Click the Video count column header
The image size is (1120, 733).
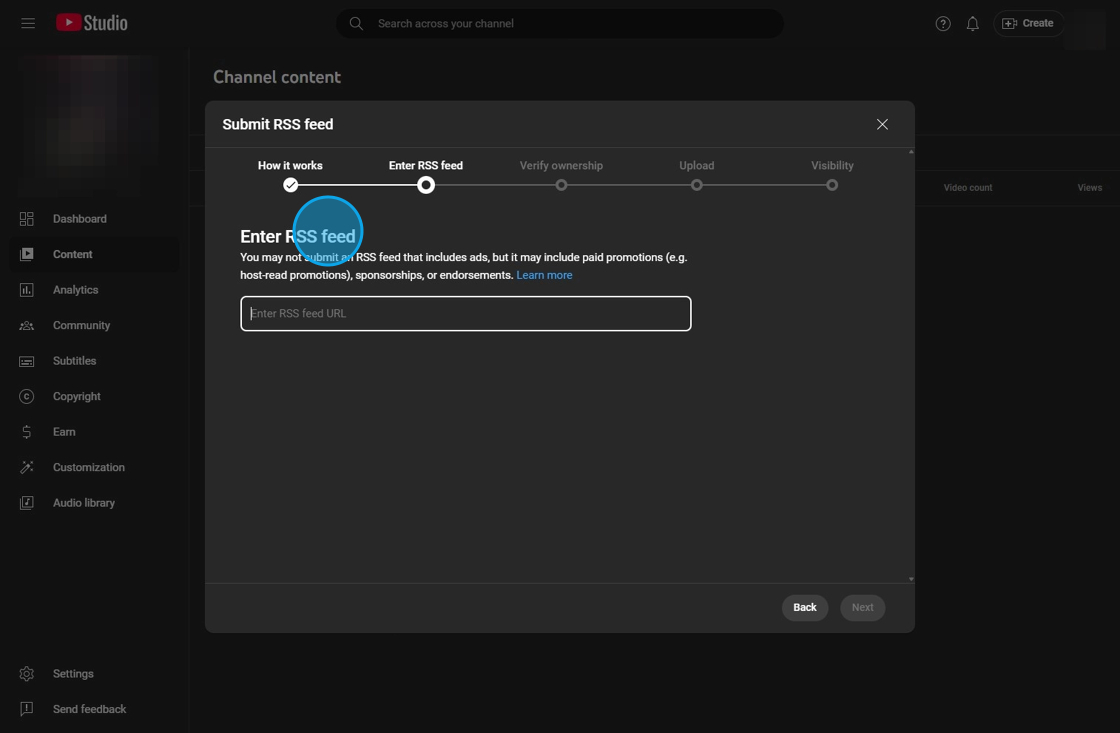click(x=967, y=188)
